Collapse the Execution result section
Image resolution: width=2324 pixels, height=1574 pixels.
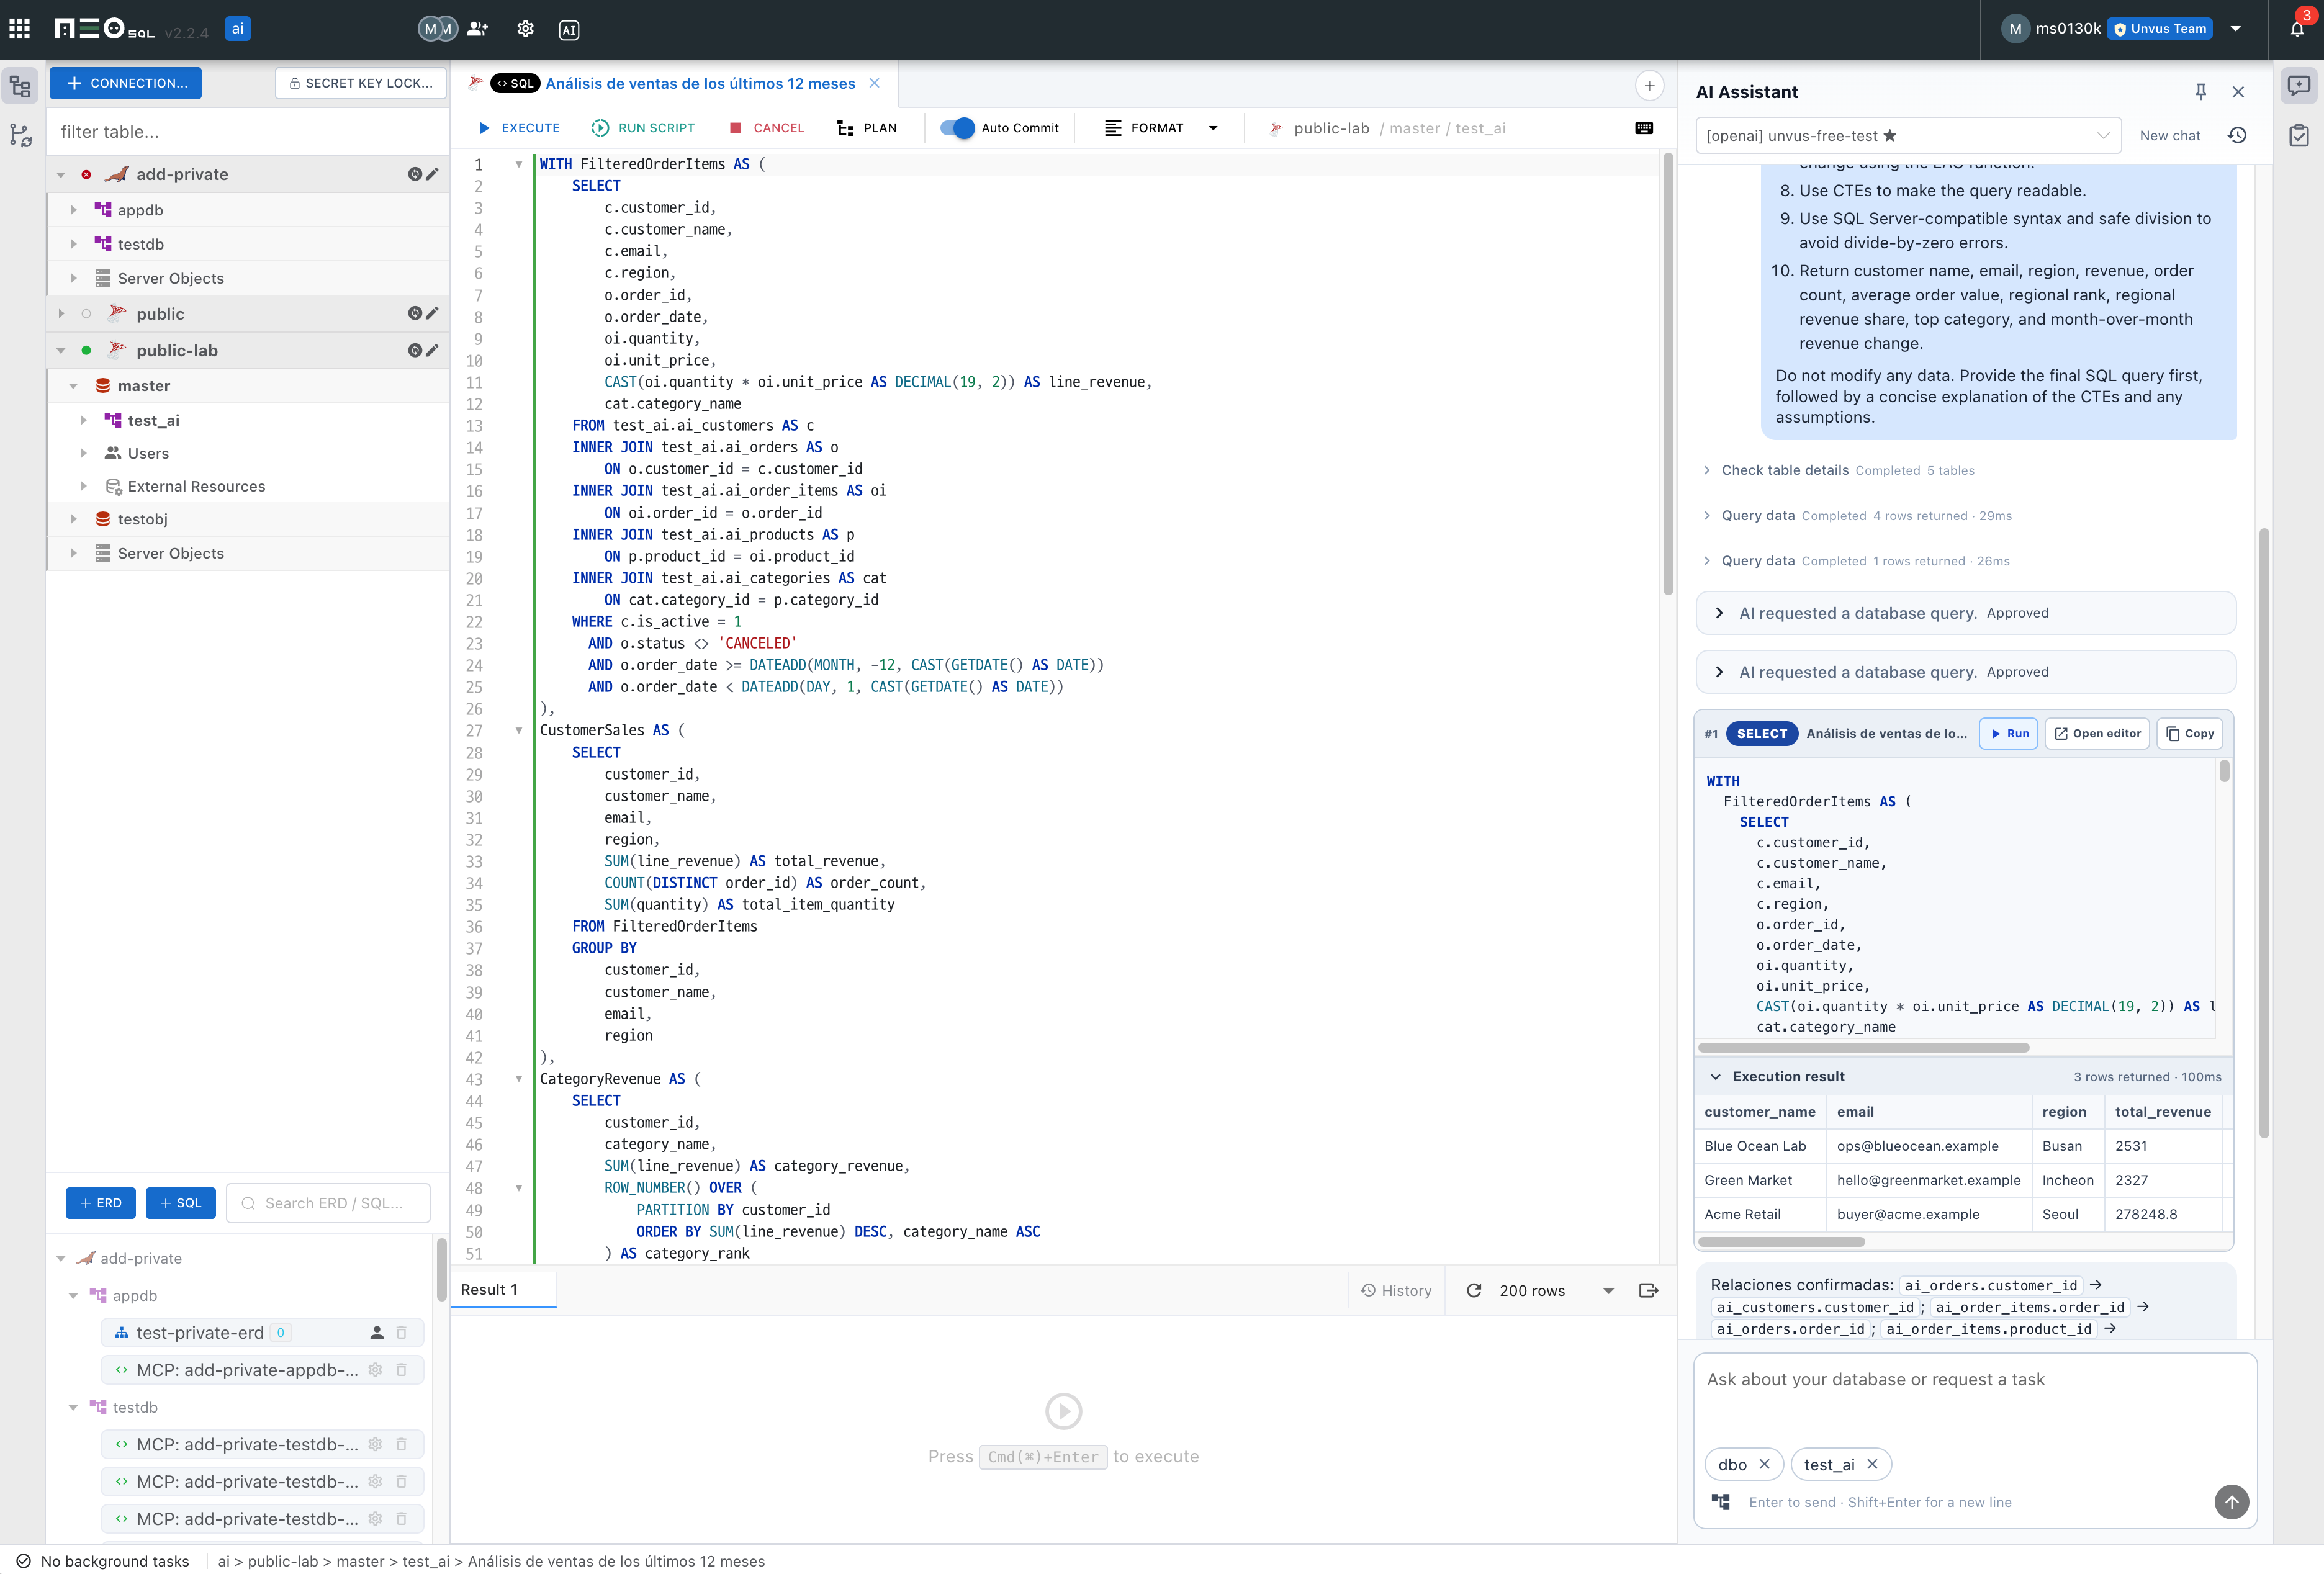pos(1715,1076)
